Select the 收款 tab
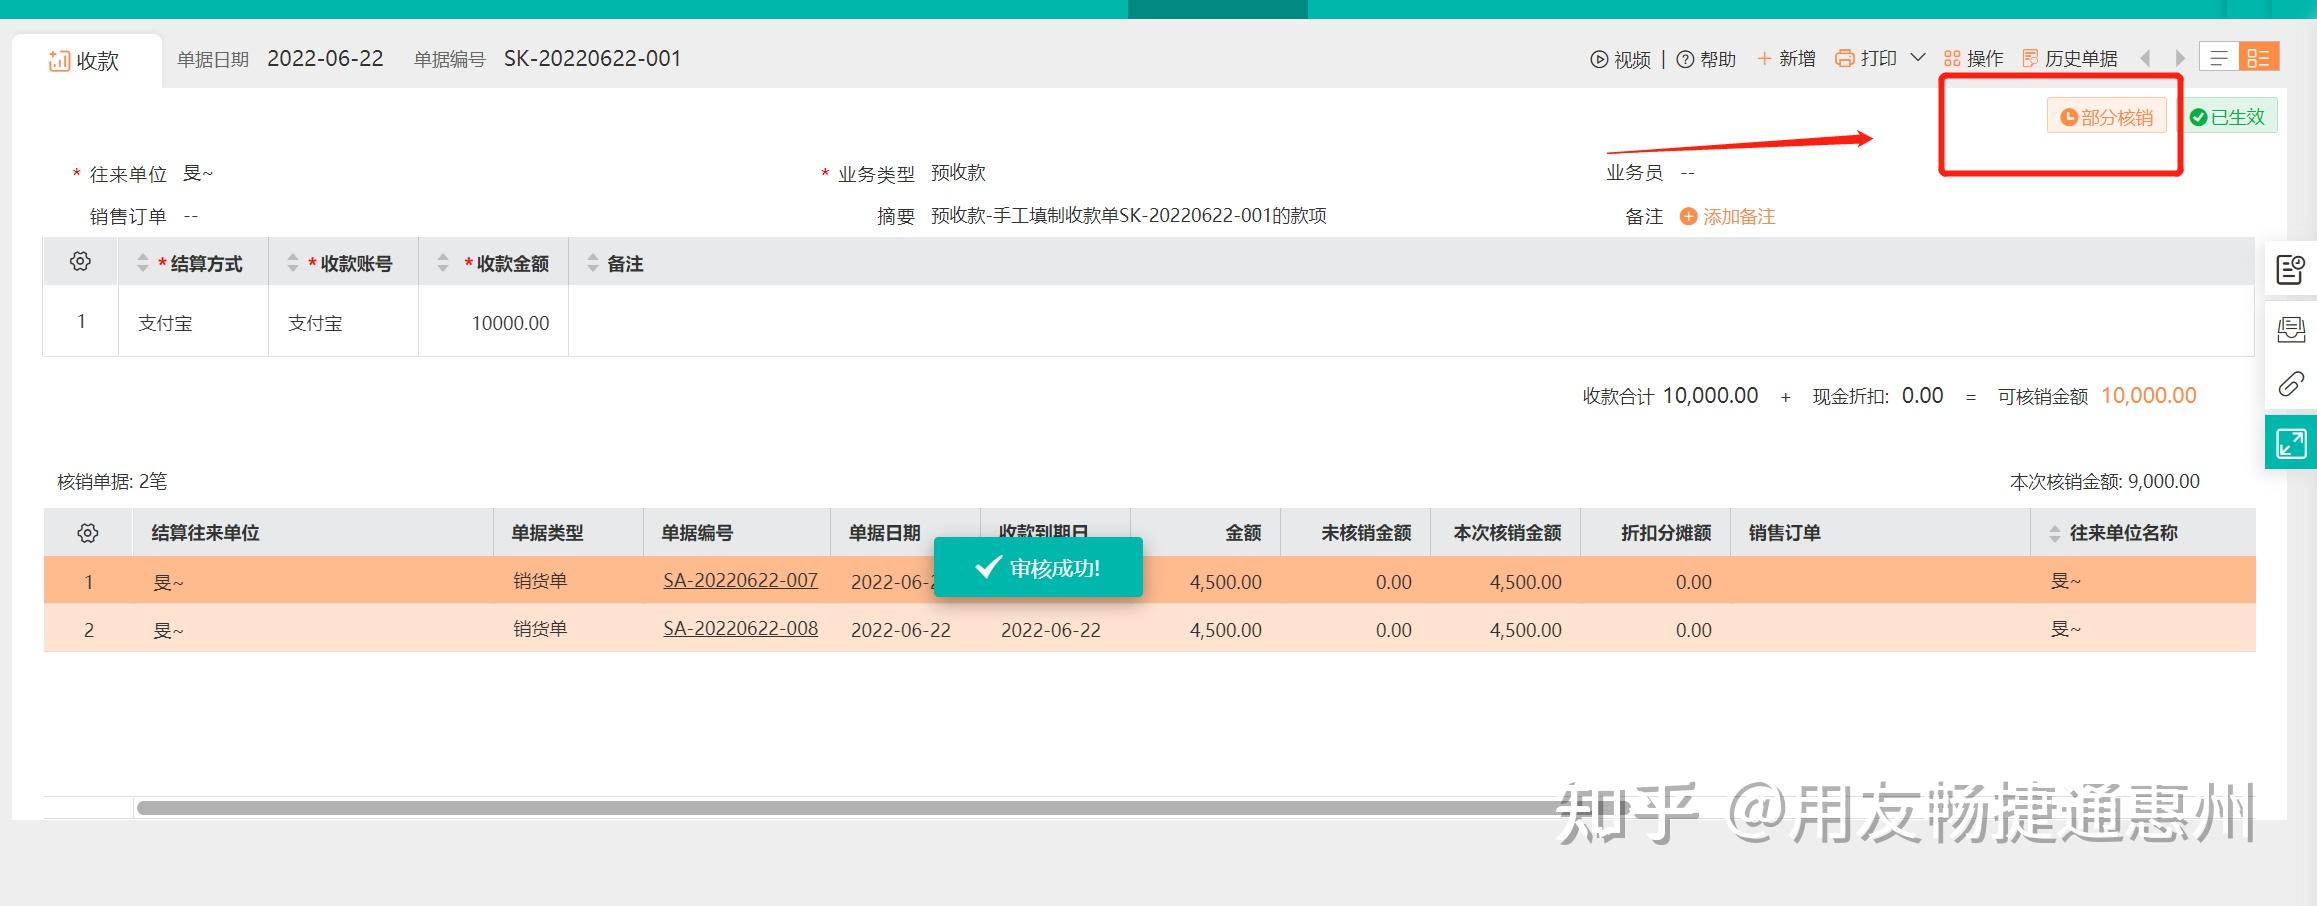 (x=85, y=61)
